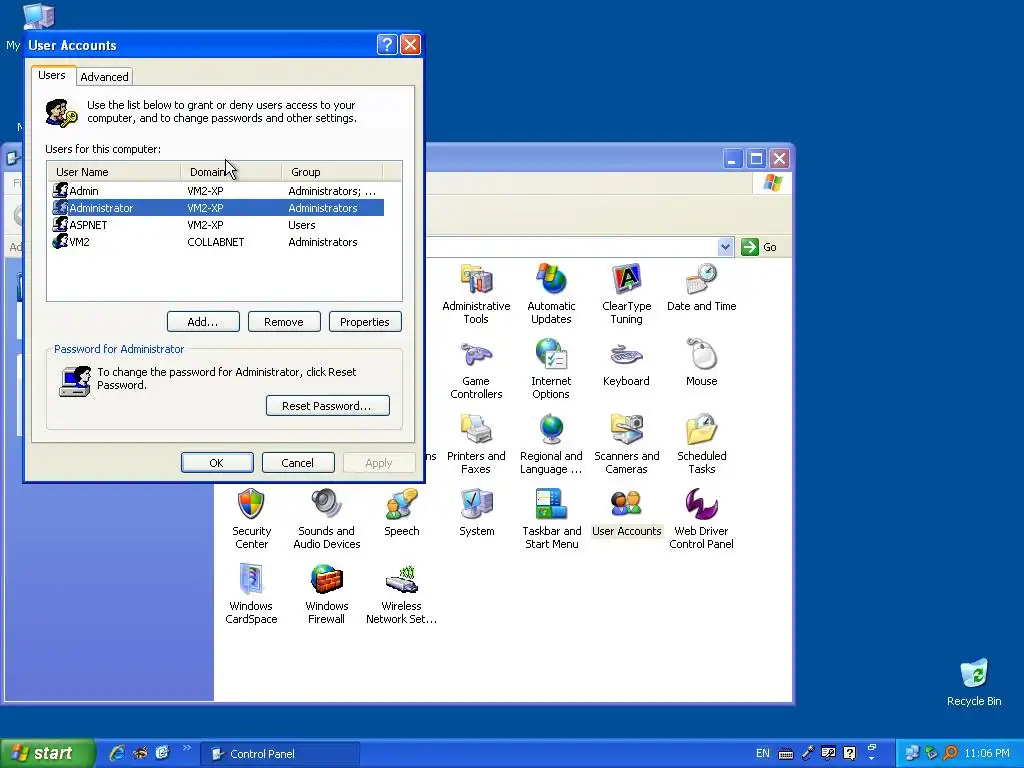Click the Add... button
This screenshot has height=768, width=1024.
(203, 322)
